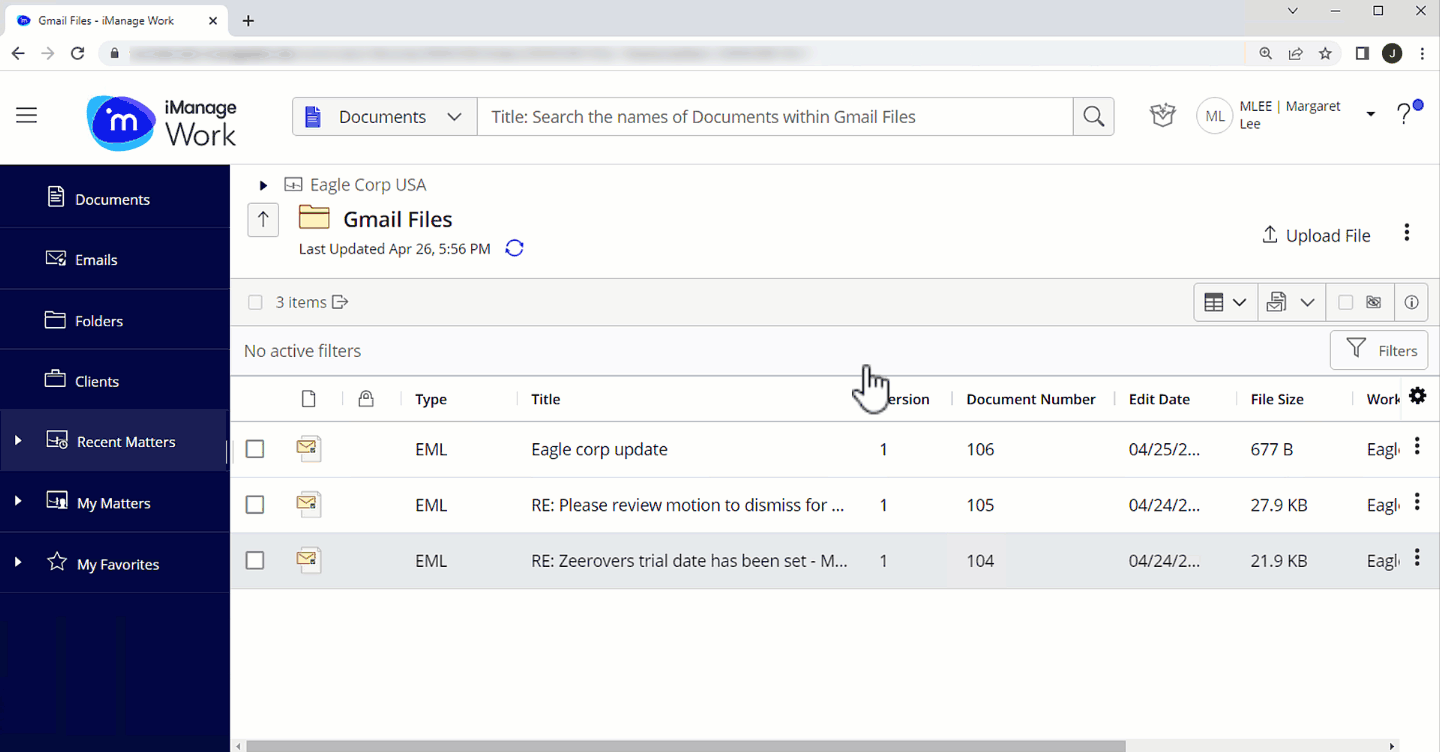This screenshot has width=1440, height=752.
Task: Check the Eagle corp update row checkbox
Action: tap(255, 449)
